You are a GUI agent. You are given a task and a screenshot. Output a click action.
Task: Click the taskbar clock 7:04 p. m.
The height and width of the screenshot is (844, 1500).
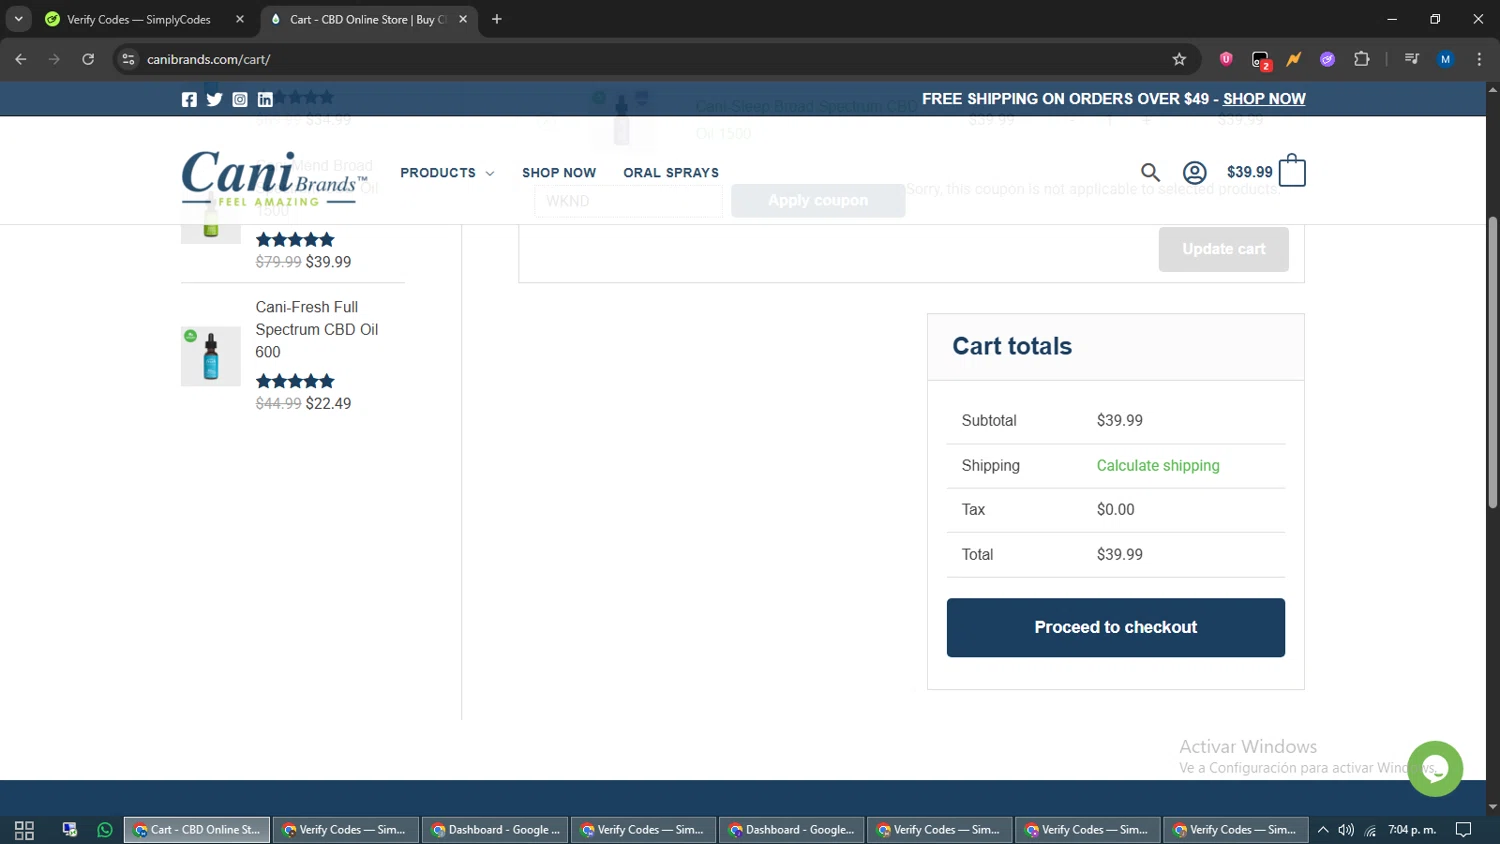coord(1412,830)
